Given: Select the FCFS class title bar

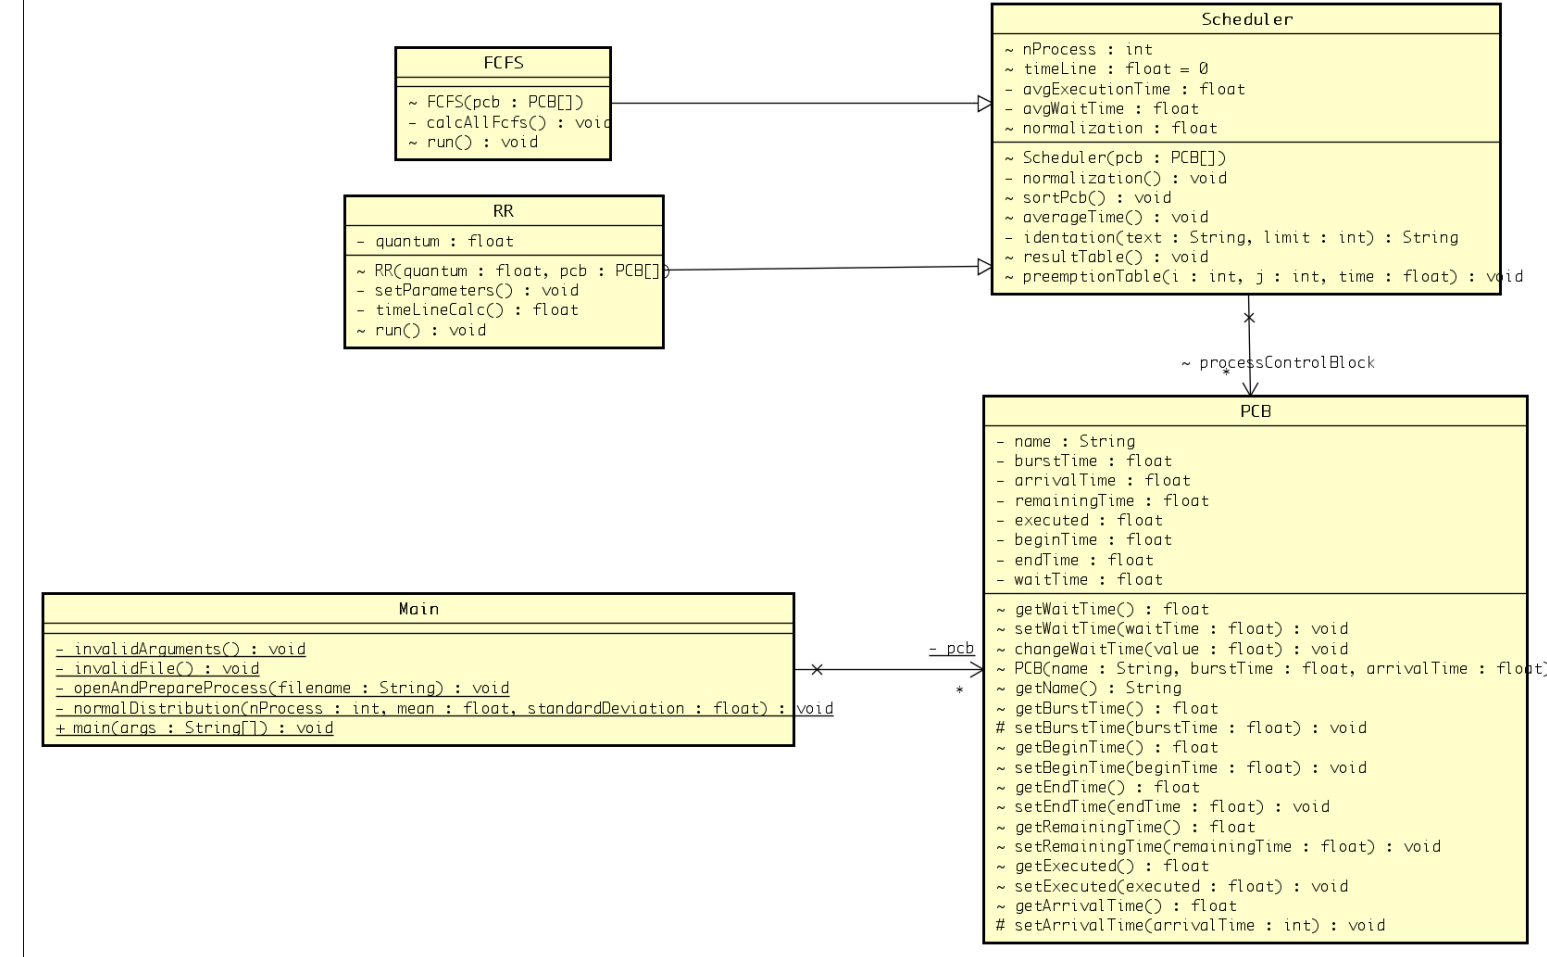Looking at the screenshot, I should [x=503, y=62].
